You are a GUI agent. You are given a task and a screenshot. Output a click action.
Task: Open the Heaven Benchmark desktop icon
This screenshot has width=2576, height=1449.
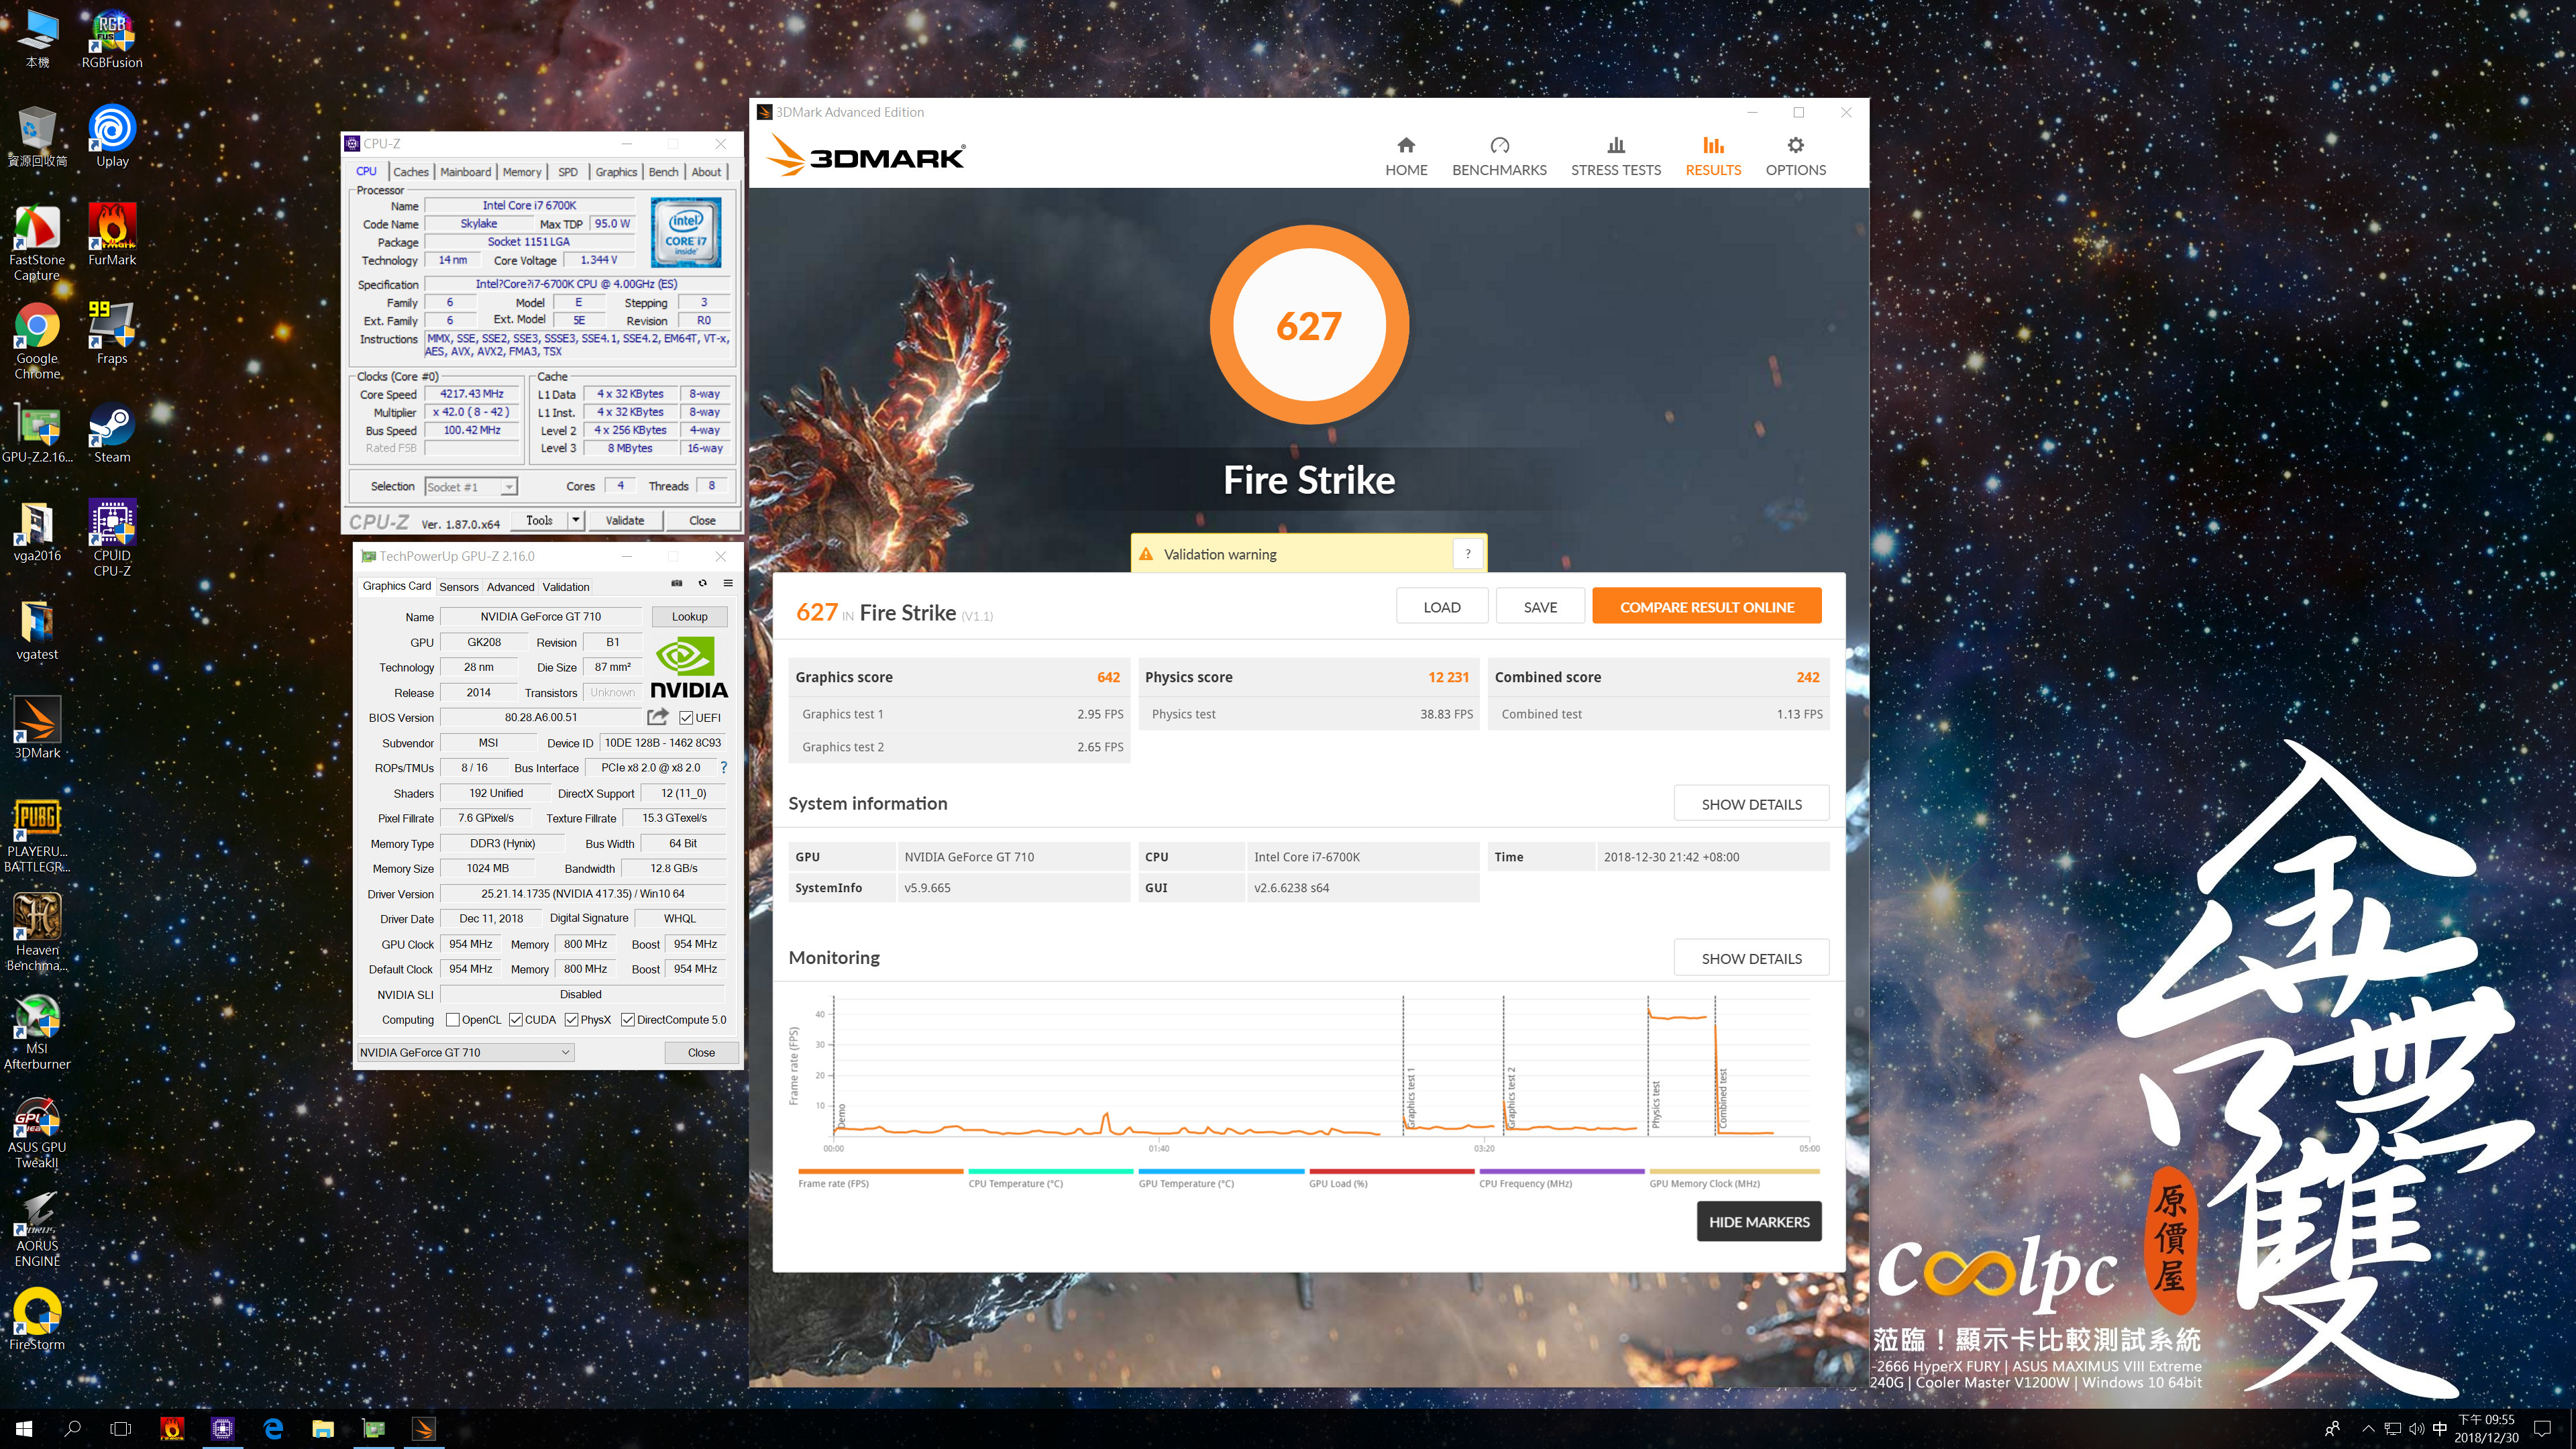[x=37, y=933]
